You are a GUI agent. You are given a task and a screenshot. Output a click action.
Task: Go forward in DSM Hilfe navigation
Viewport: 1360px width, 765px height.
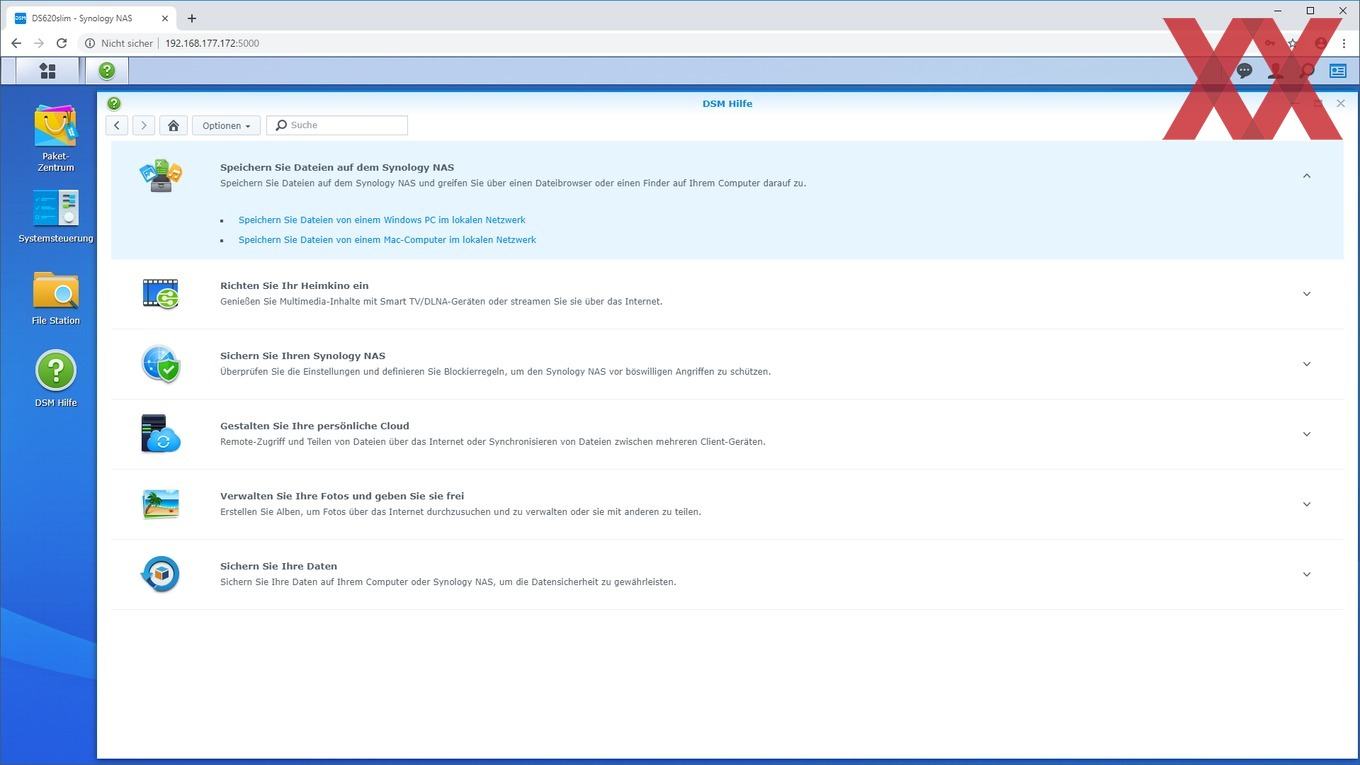[144, 125]
